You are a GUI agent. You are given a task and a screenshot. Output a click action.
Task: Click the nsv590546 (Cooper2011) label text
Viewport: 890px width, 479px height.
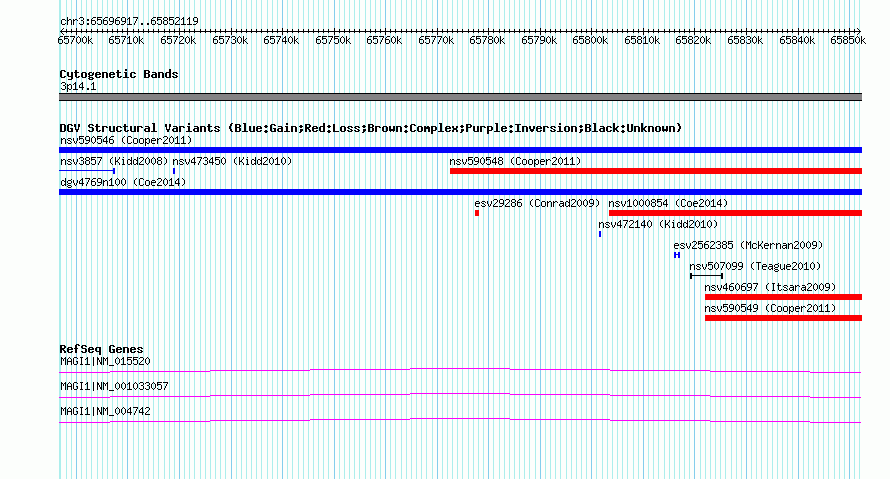point(126,140)
